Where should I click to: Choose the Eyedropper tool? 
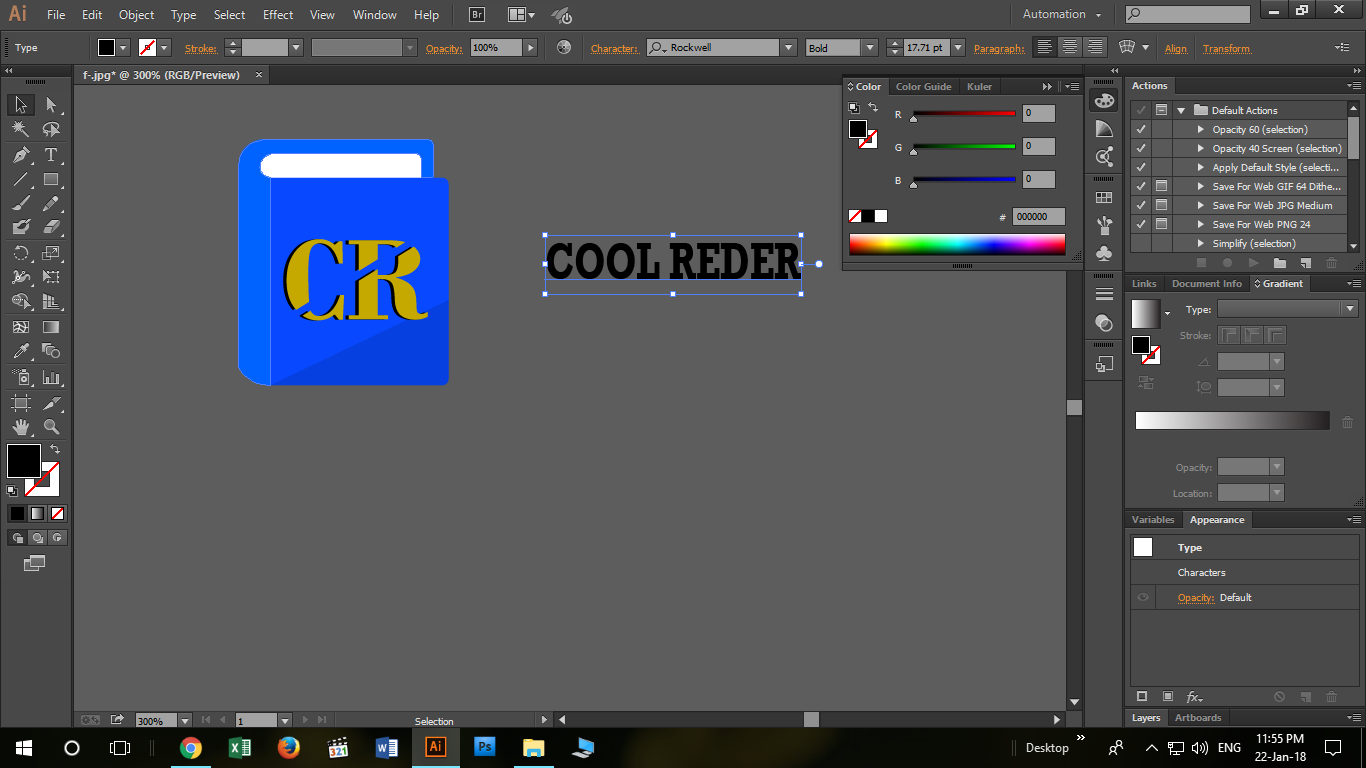[x=20, y=351]
